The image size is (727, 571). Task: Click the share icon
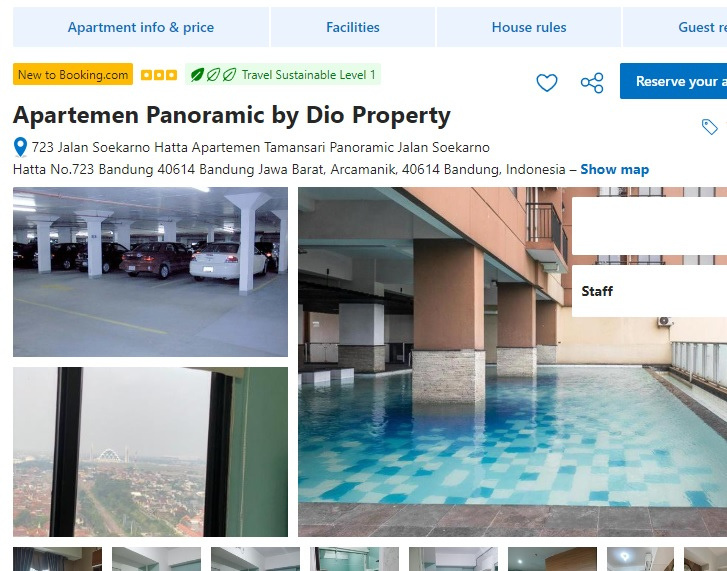(592, 83)
